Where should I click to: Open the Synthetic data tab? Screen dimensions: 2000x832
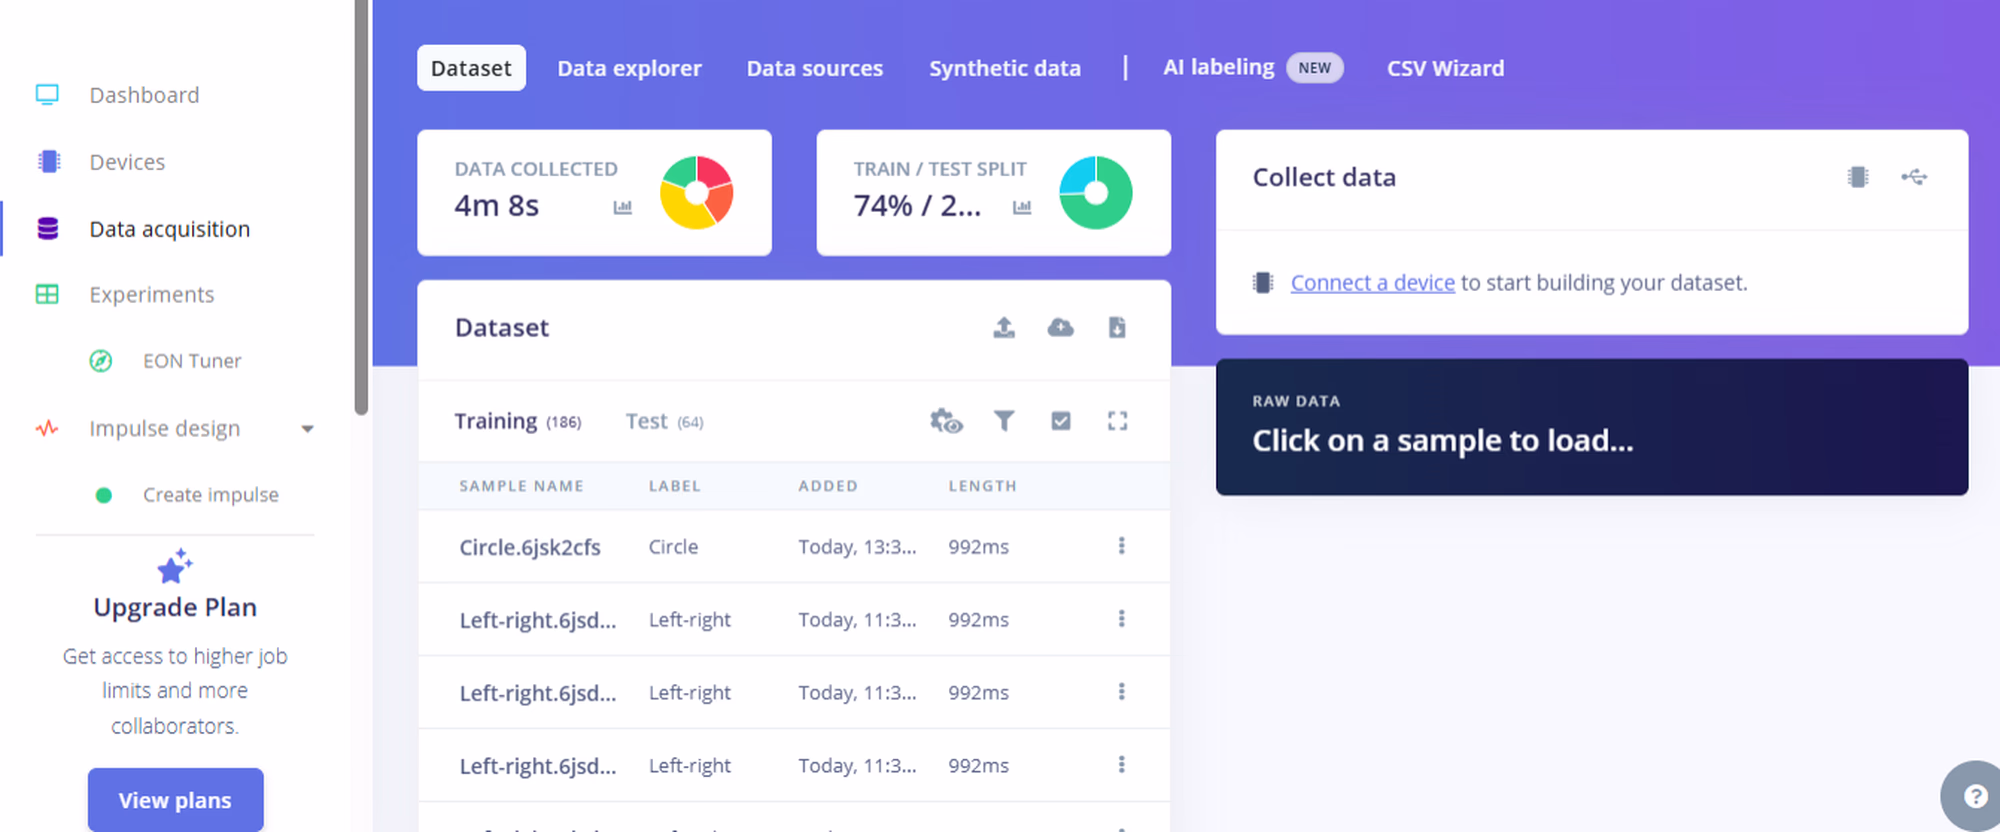pyautogui.click(x=1005, y=68)
